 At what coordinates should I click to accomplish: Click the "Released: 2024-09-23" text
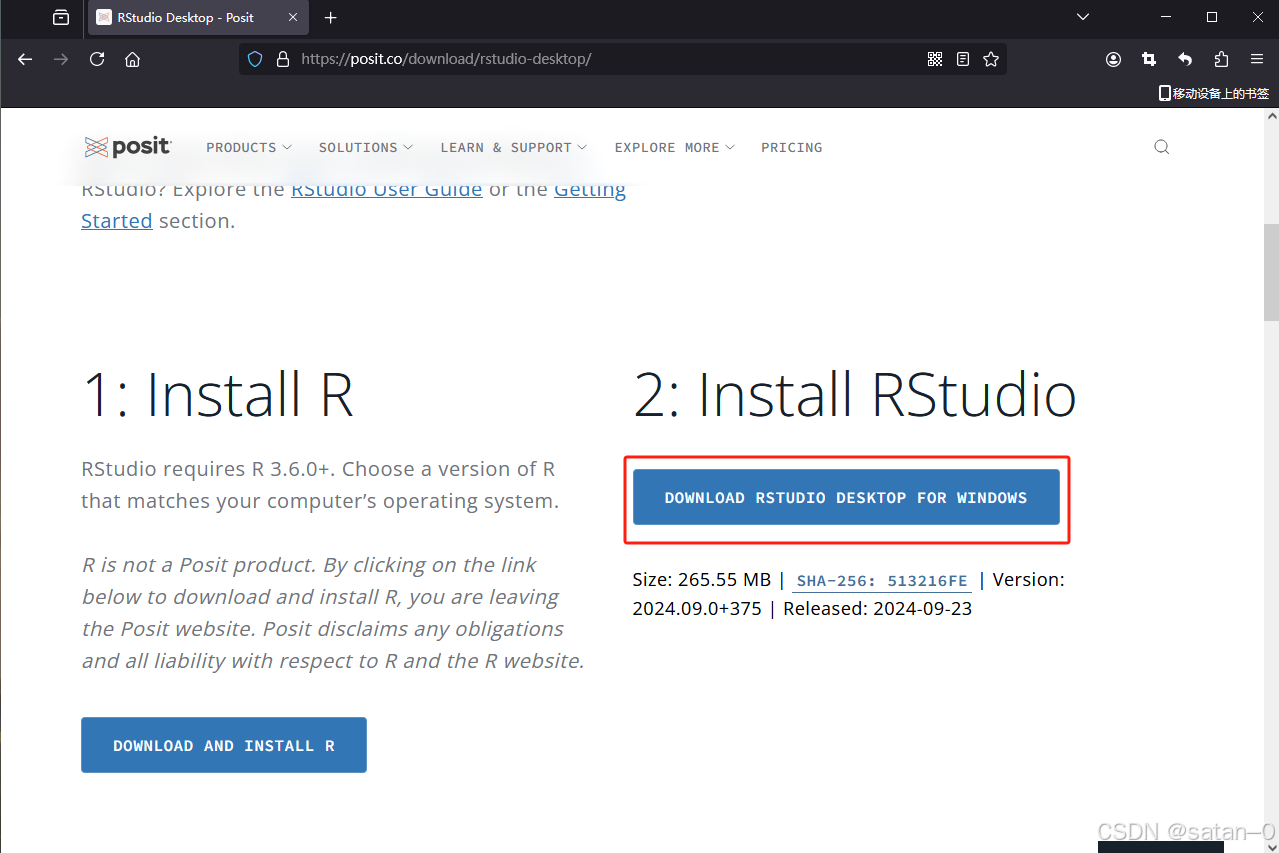(x=878, y=609)
